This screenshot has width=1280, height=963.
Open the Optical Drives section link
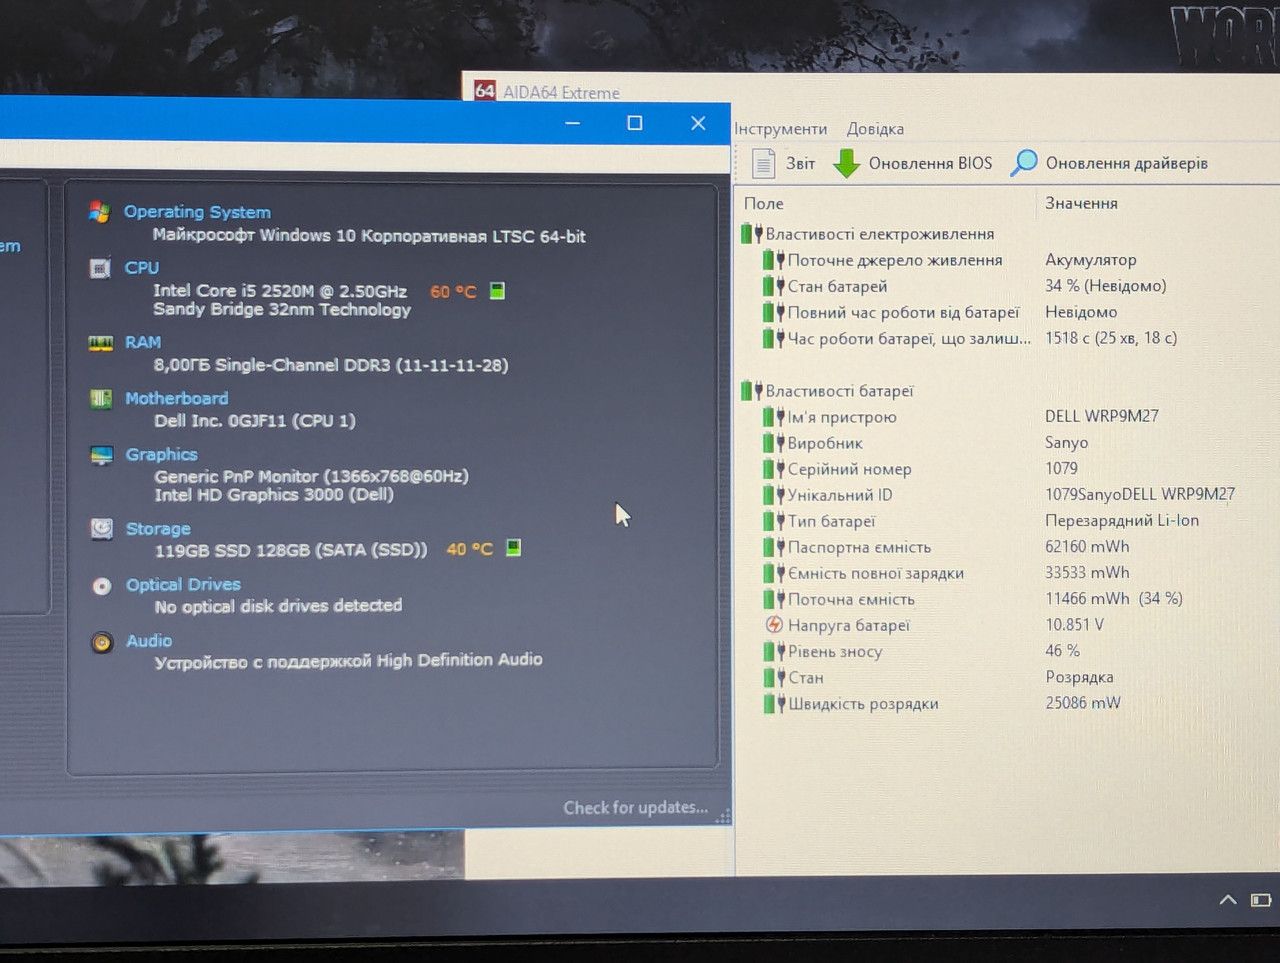(x=183, y=585)
